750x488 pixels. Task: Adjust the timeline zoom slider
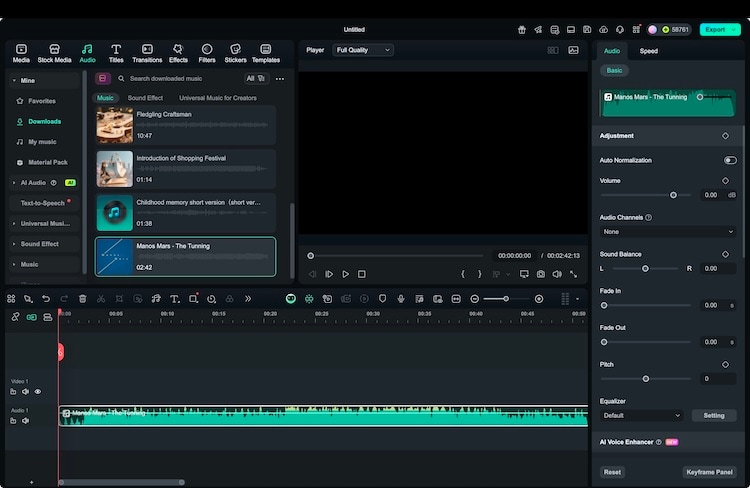coord(506,299)
